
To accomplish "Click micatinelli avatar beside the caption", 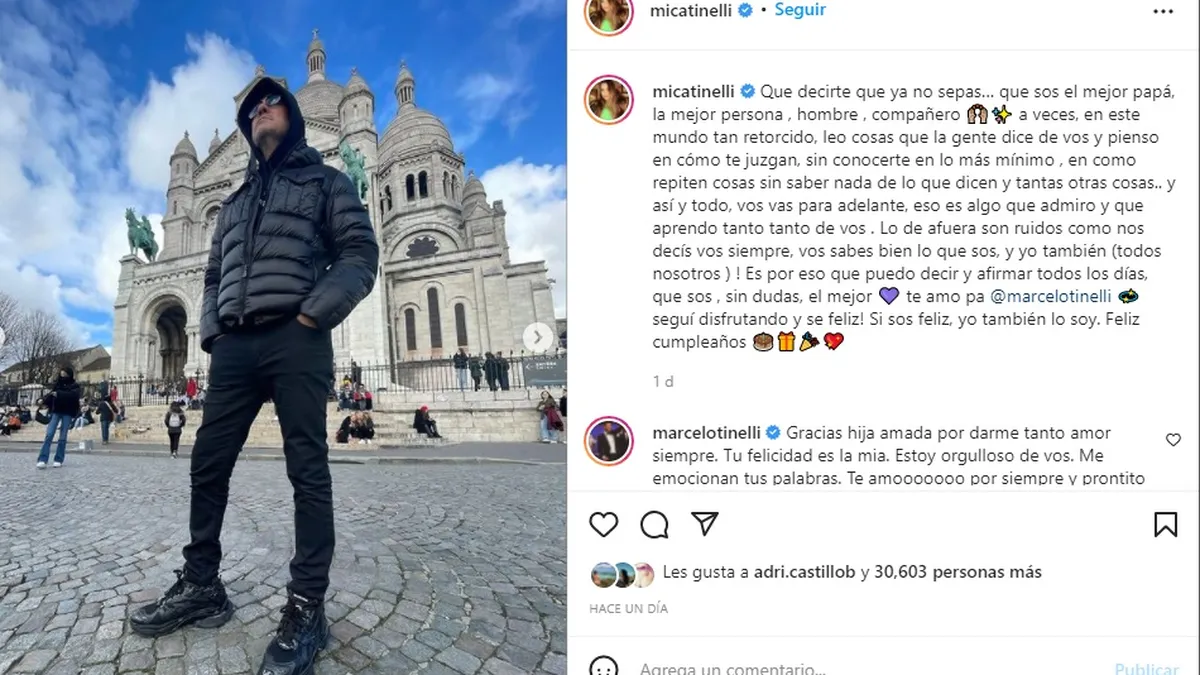I will point(608,99).
